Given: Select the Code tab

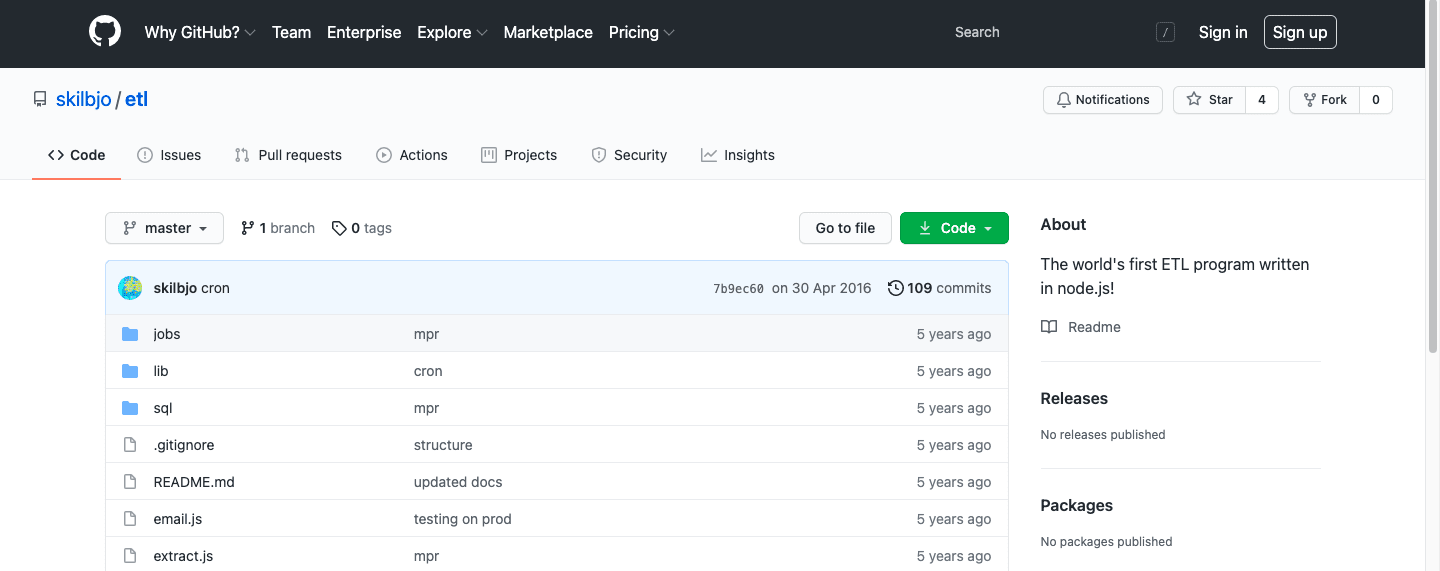Looking at the screenshot, I should pos(77,155).
